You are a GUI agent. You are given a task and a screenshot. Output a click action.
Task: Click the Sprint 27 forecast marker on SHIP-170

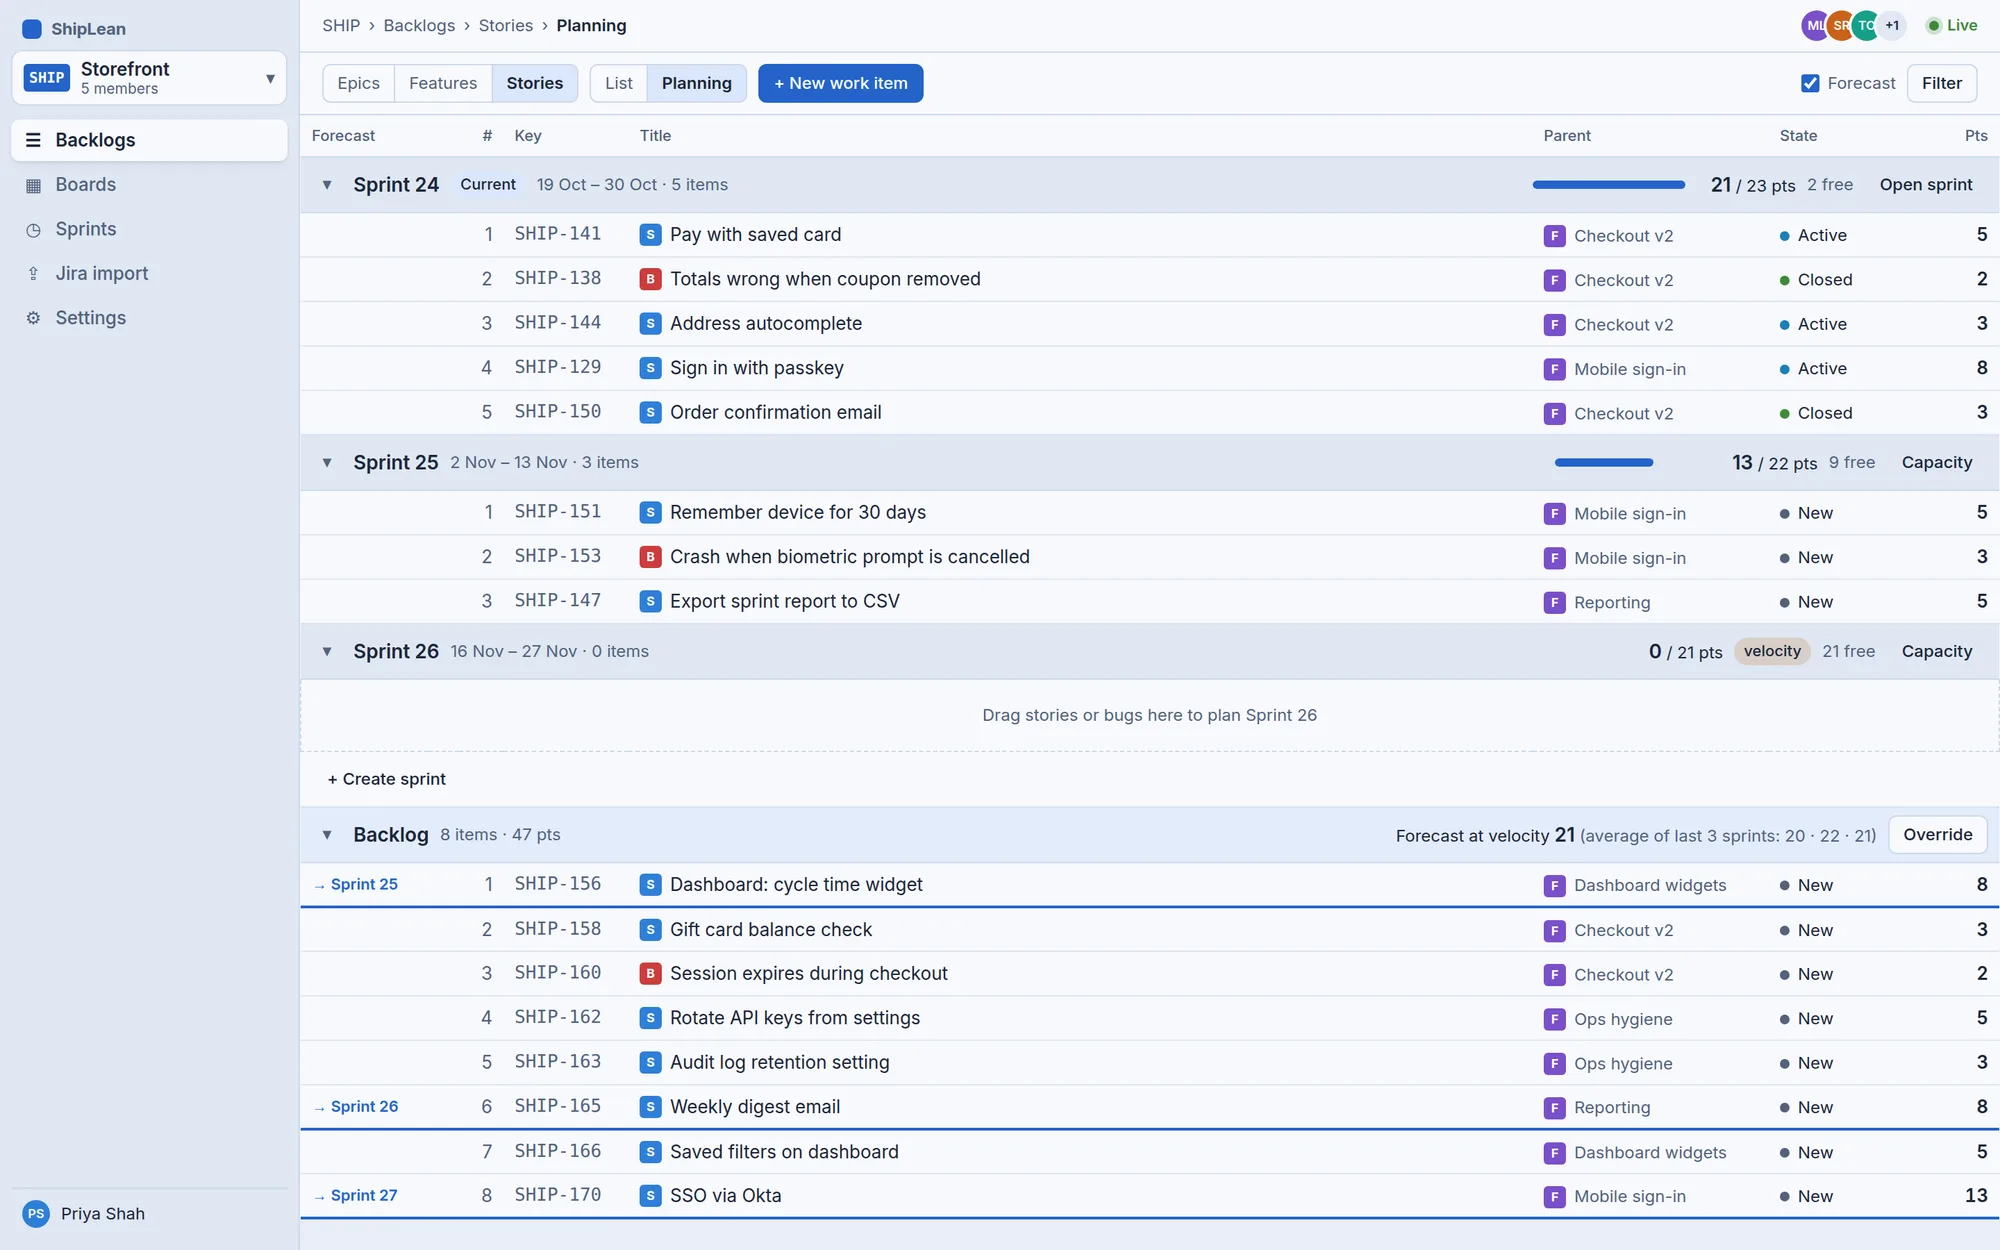(x=356, y=1196)
